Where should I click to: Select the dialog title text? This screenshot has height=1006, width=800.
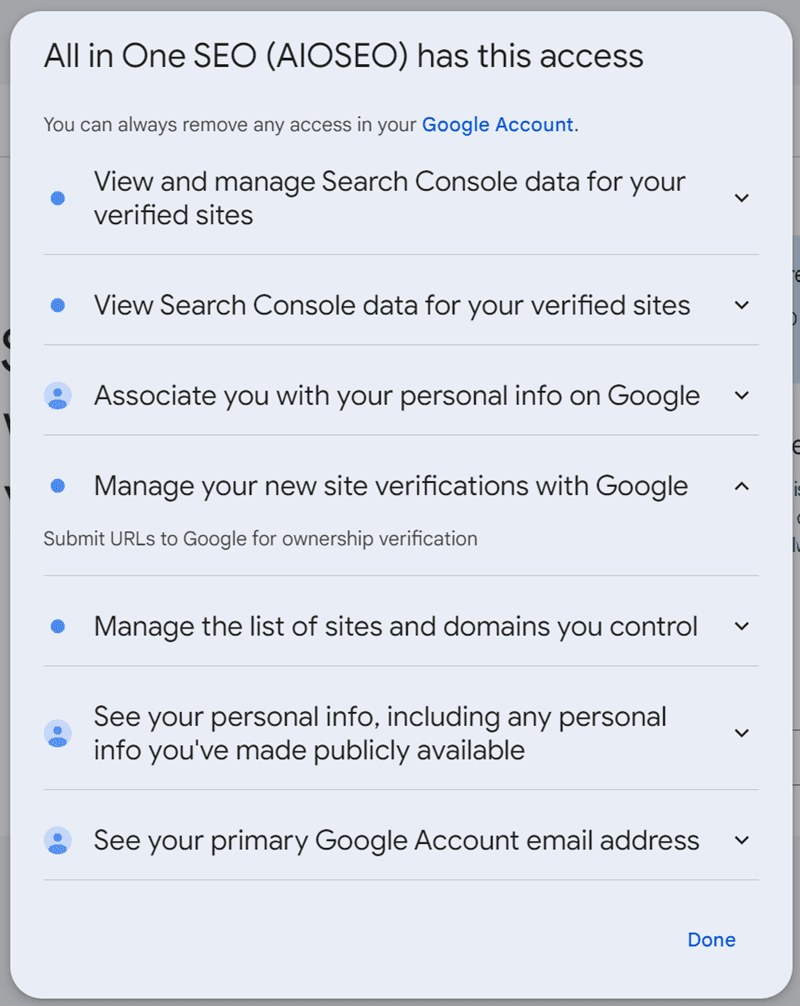[x=343, y=56]
